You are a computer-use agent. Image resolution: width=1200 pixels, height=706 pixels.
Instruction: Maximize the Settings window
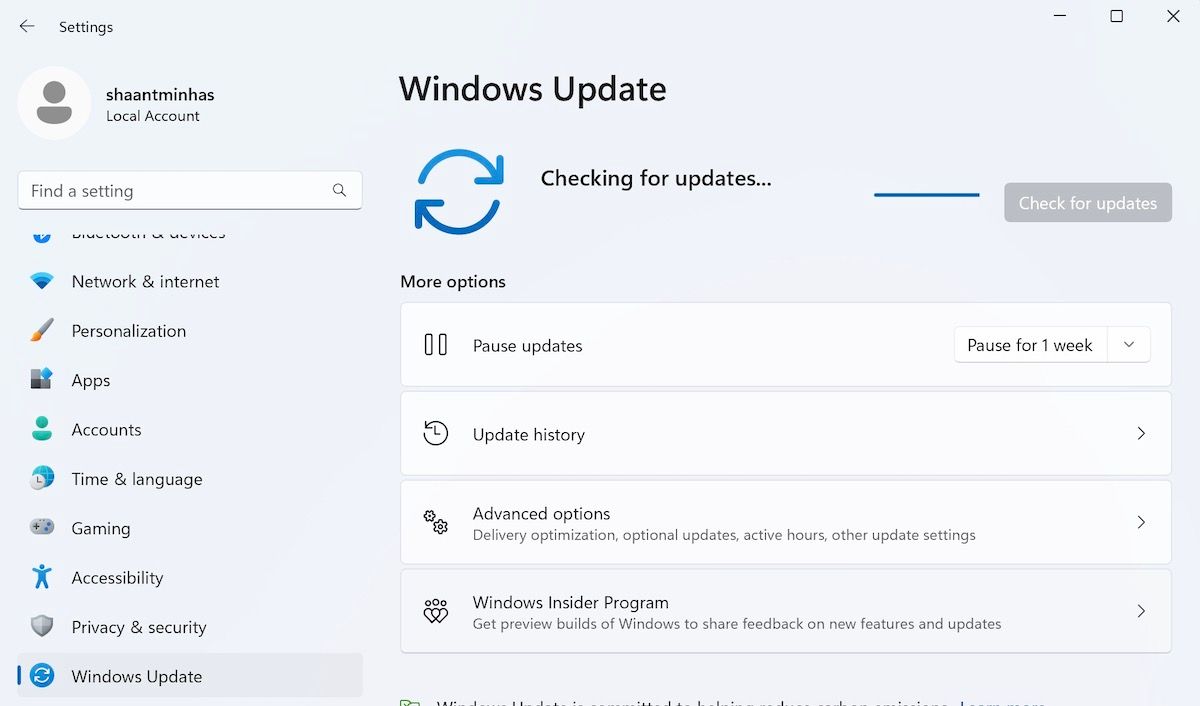pyautogui.click(x=1117, y=16)
